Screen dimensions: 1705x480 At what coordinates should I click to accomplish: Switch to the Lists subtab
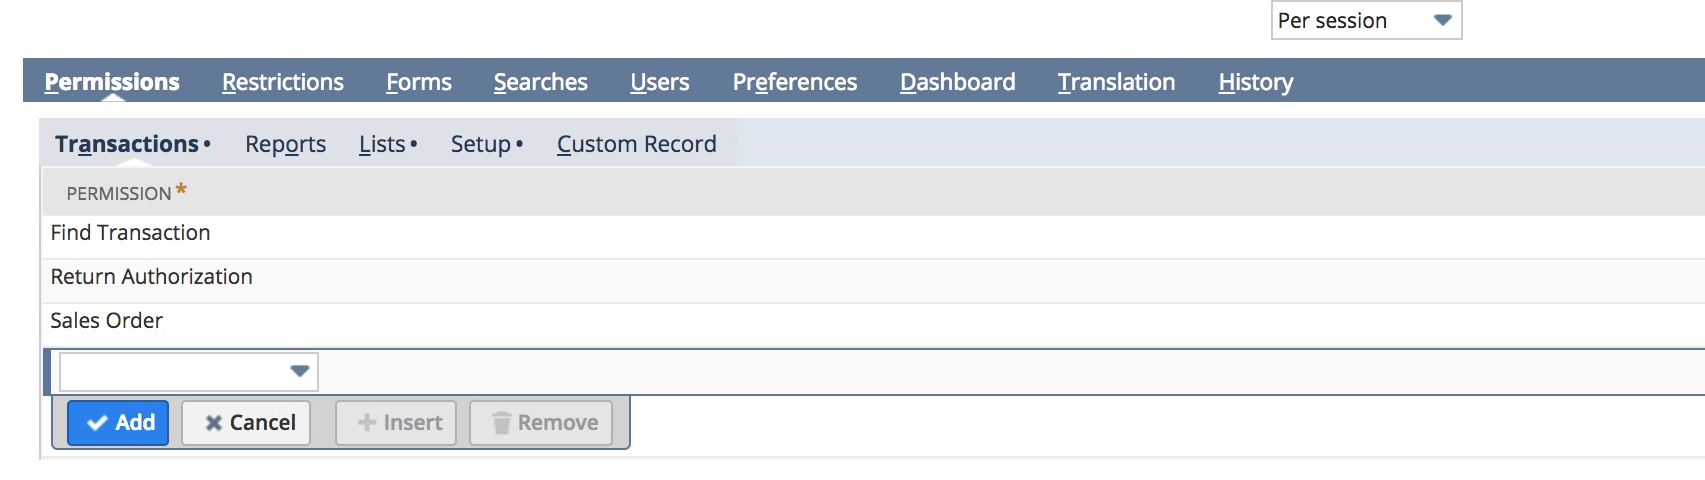(x=383, y=145)
